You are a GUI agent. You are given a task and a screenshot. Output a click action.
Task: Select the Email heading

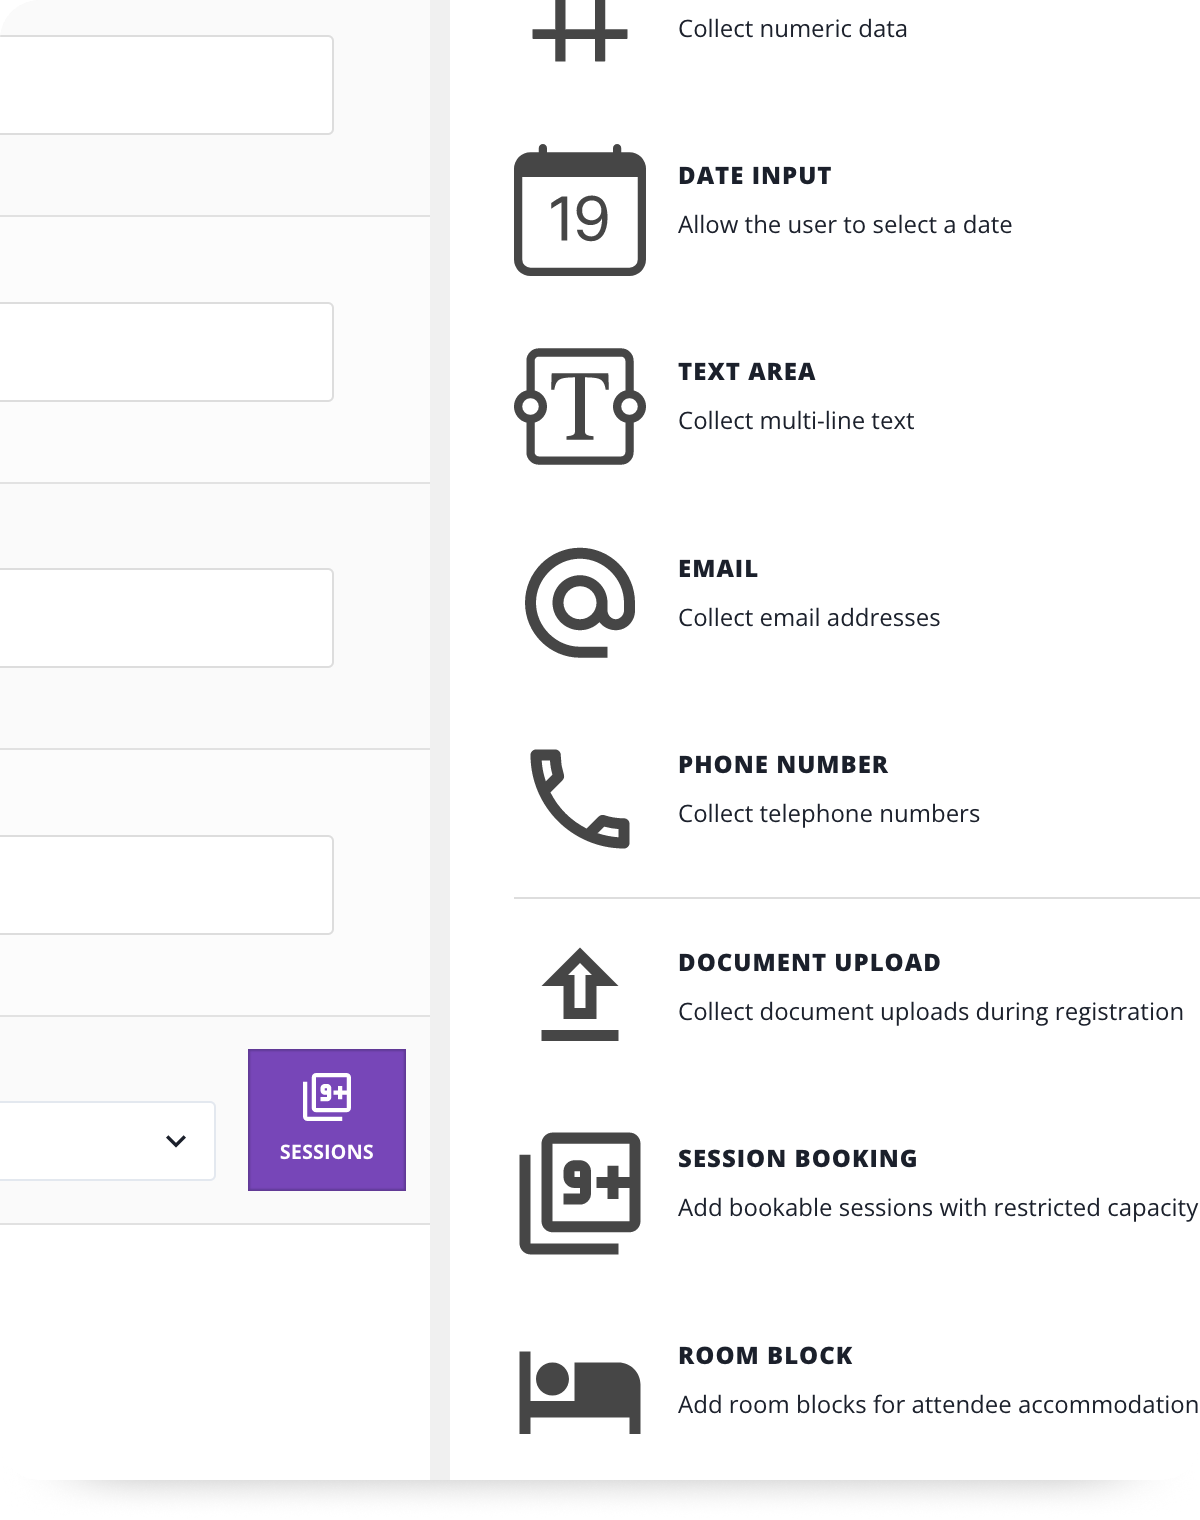pos(718,569)
